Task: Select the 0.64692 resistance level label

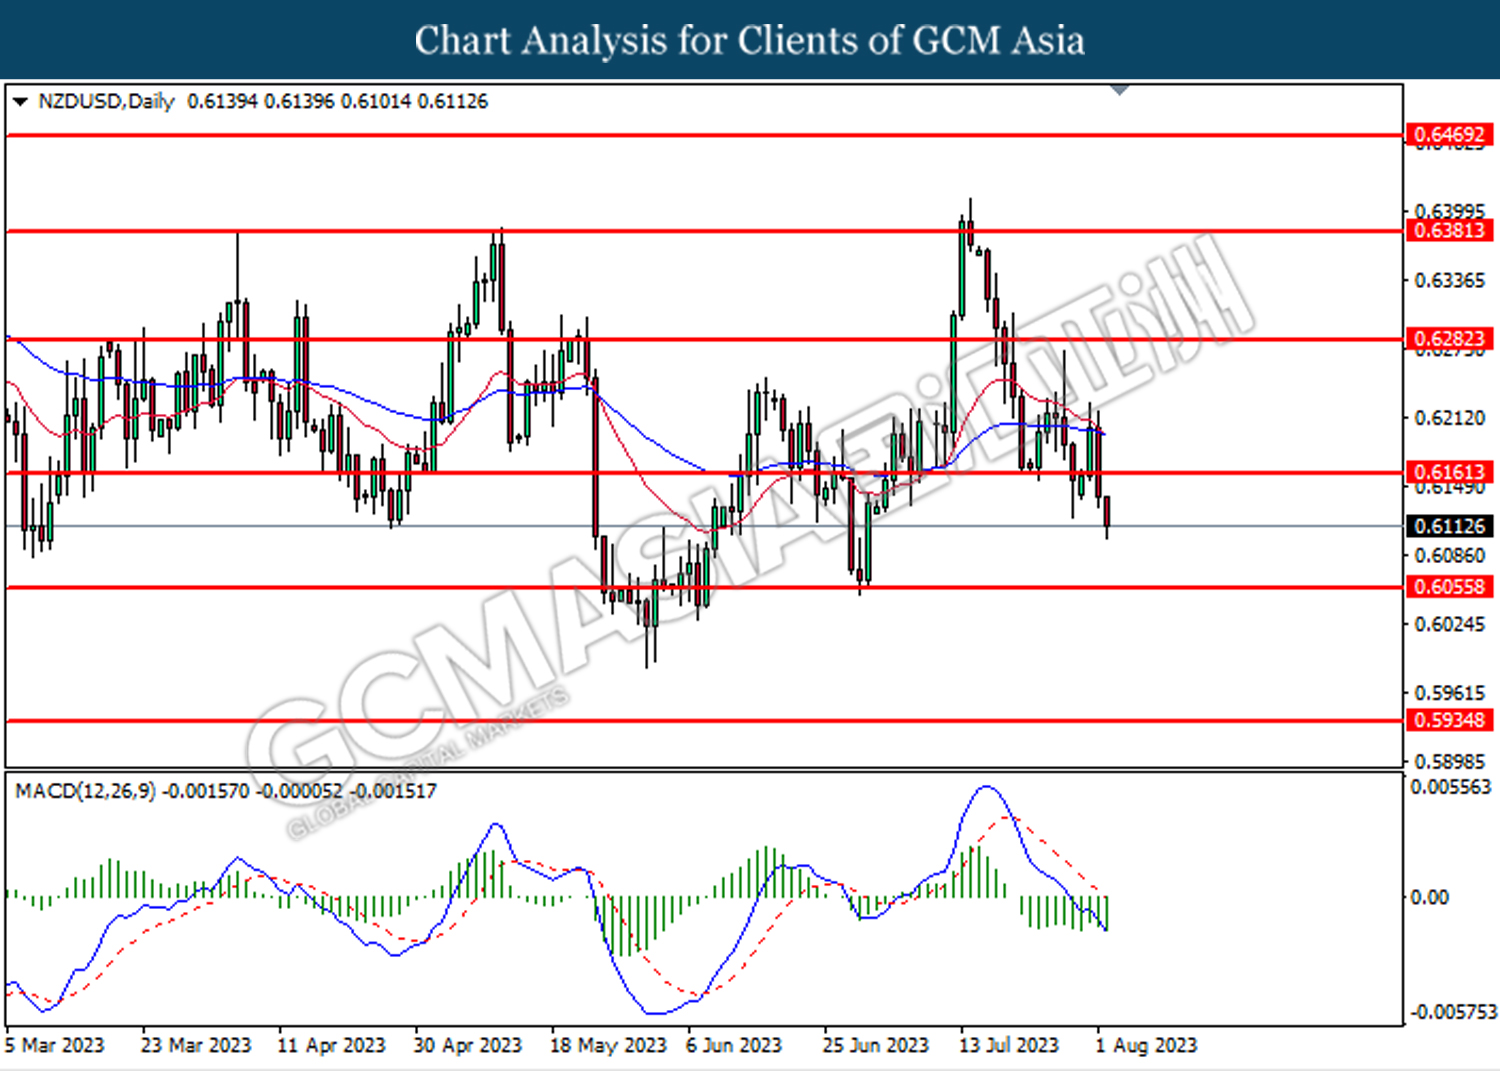Action: [x=1449, y=134]
